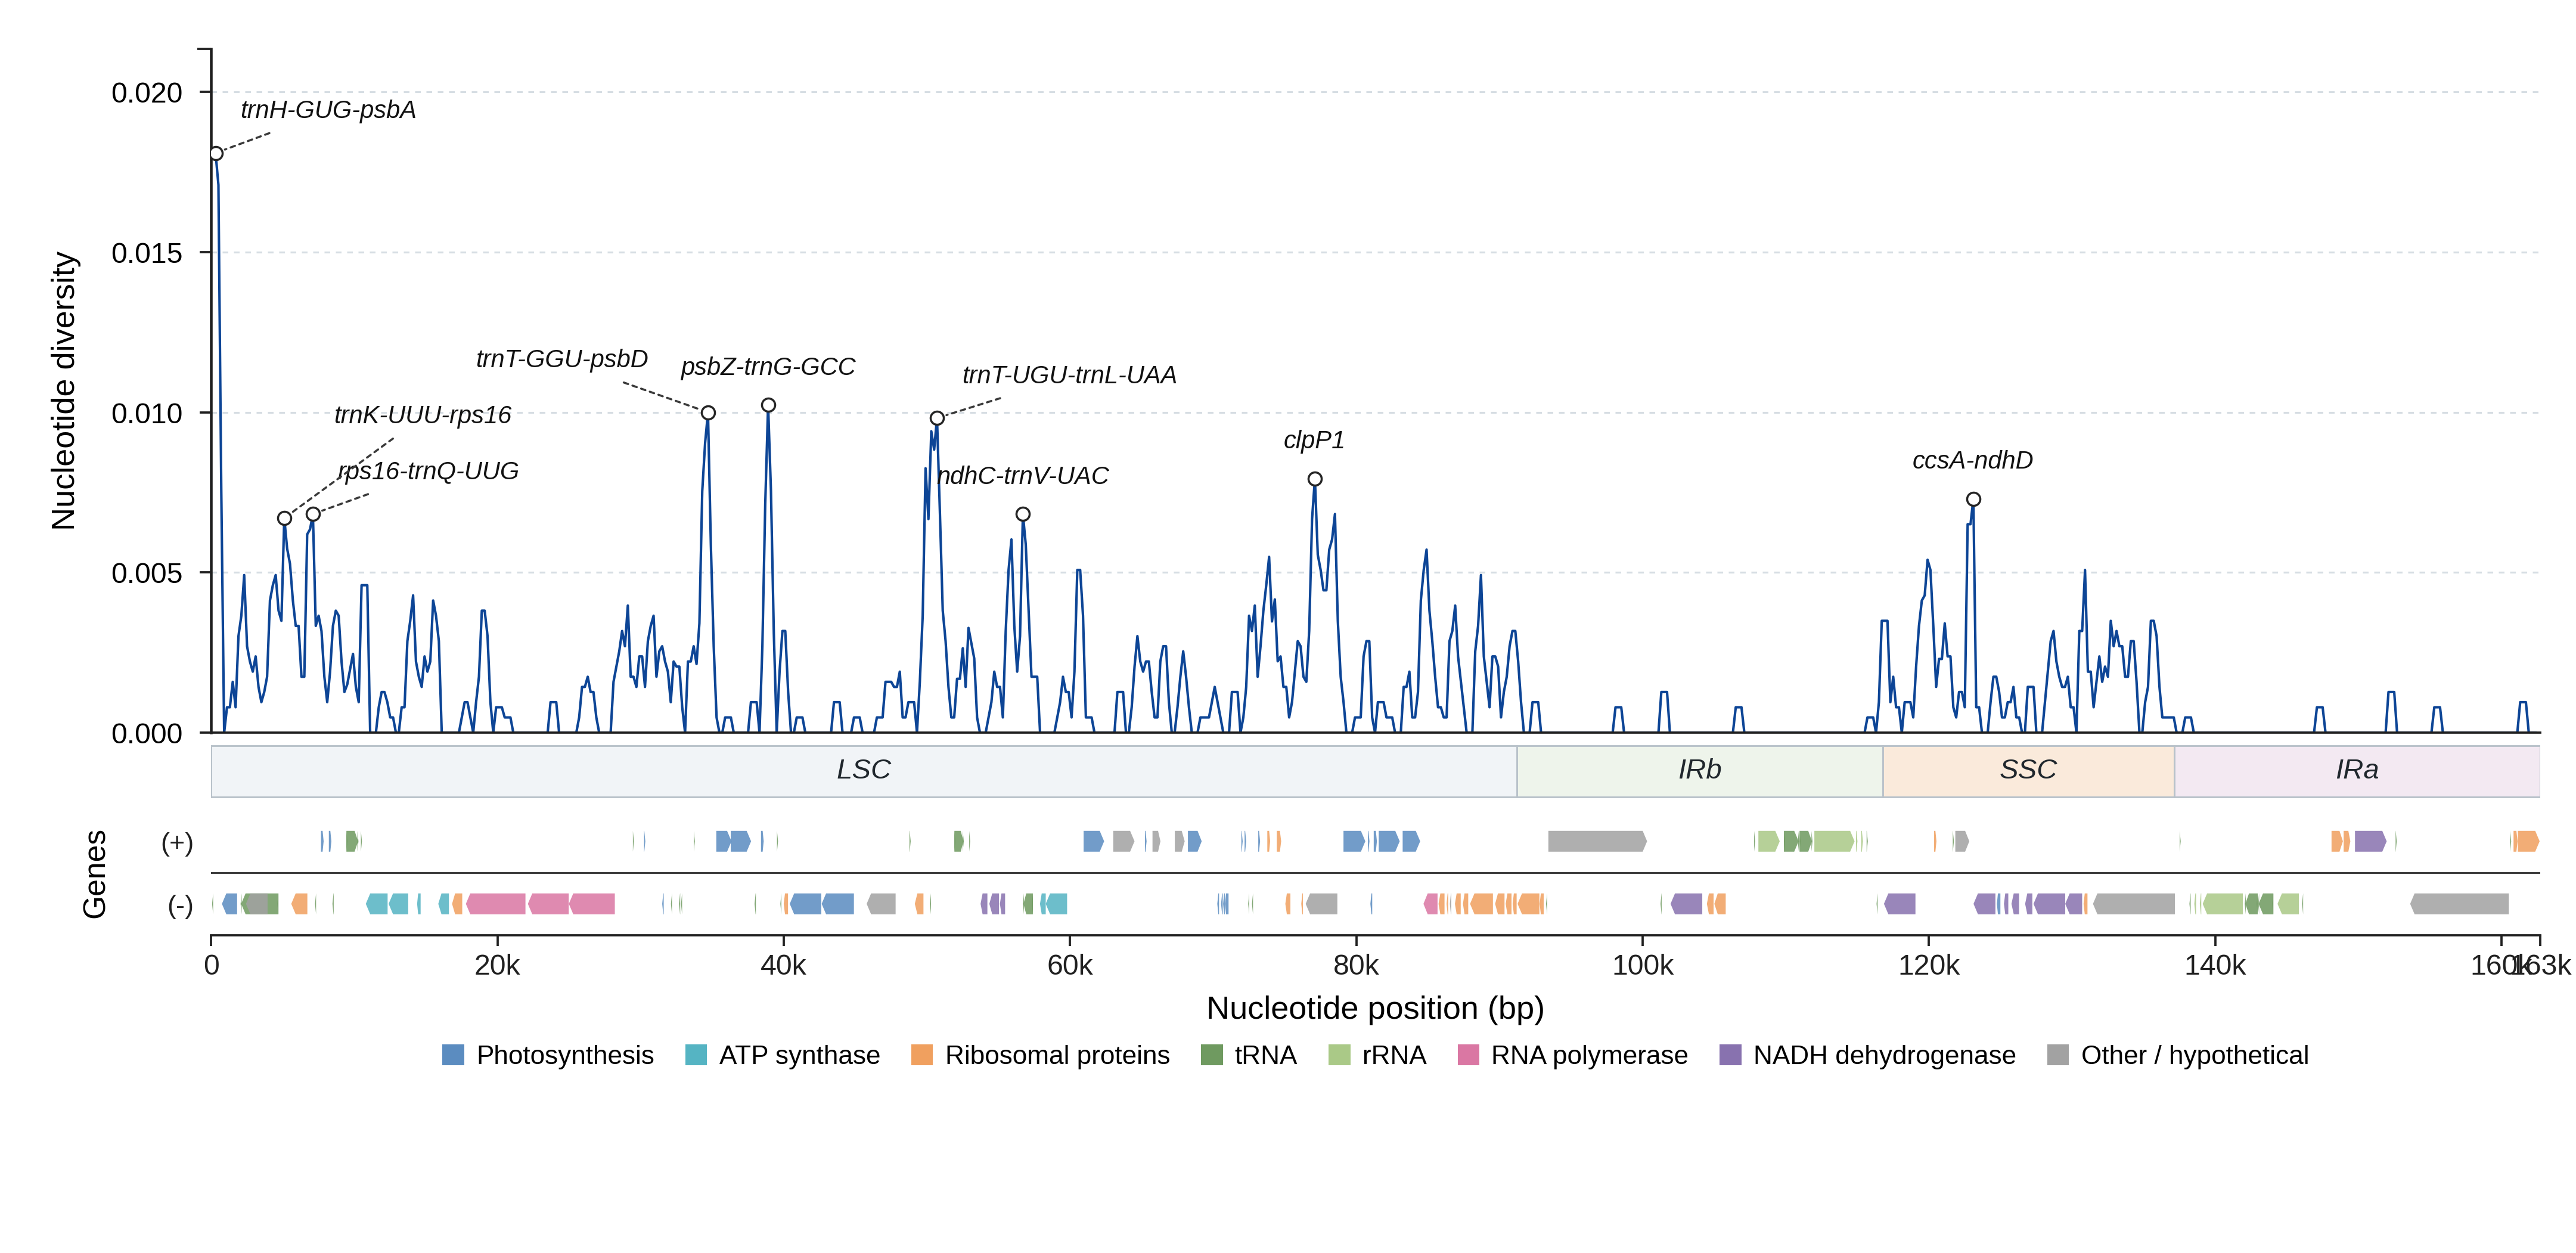
Task: Click the Photosynthesis legend swatch
Action: tap(453, 1055)
